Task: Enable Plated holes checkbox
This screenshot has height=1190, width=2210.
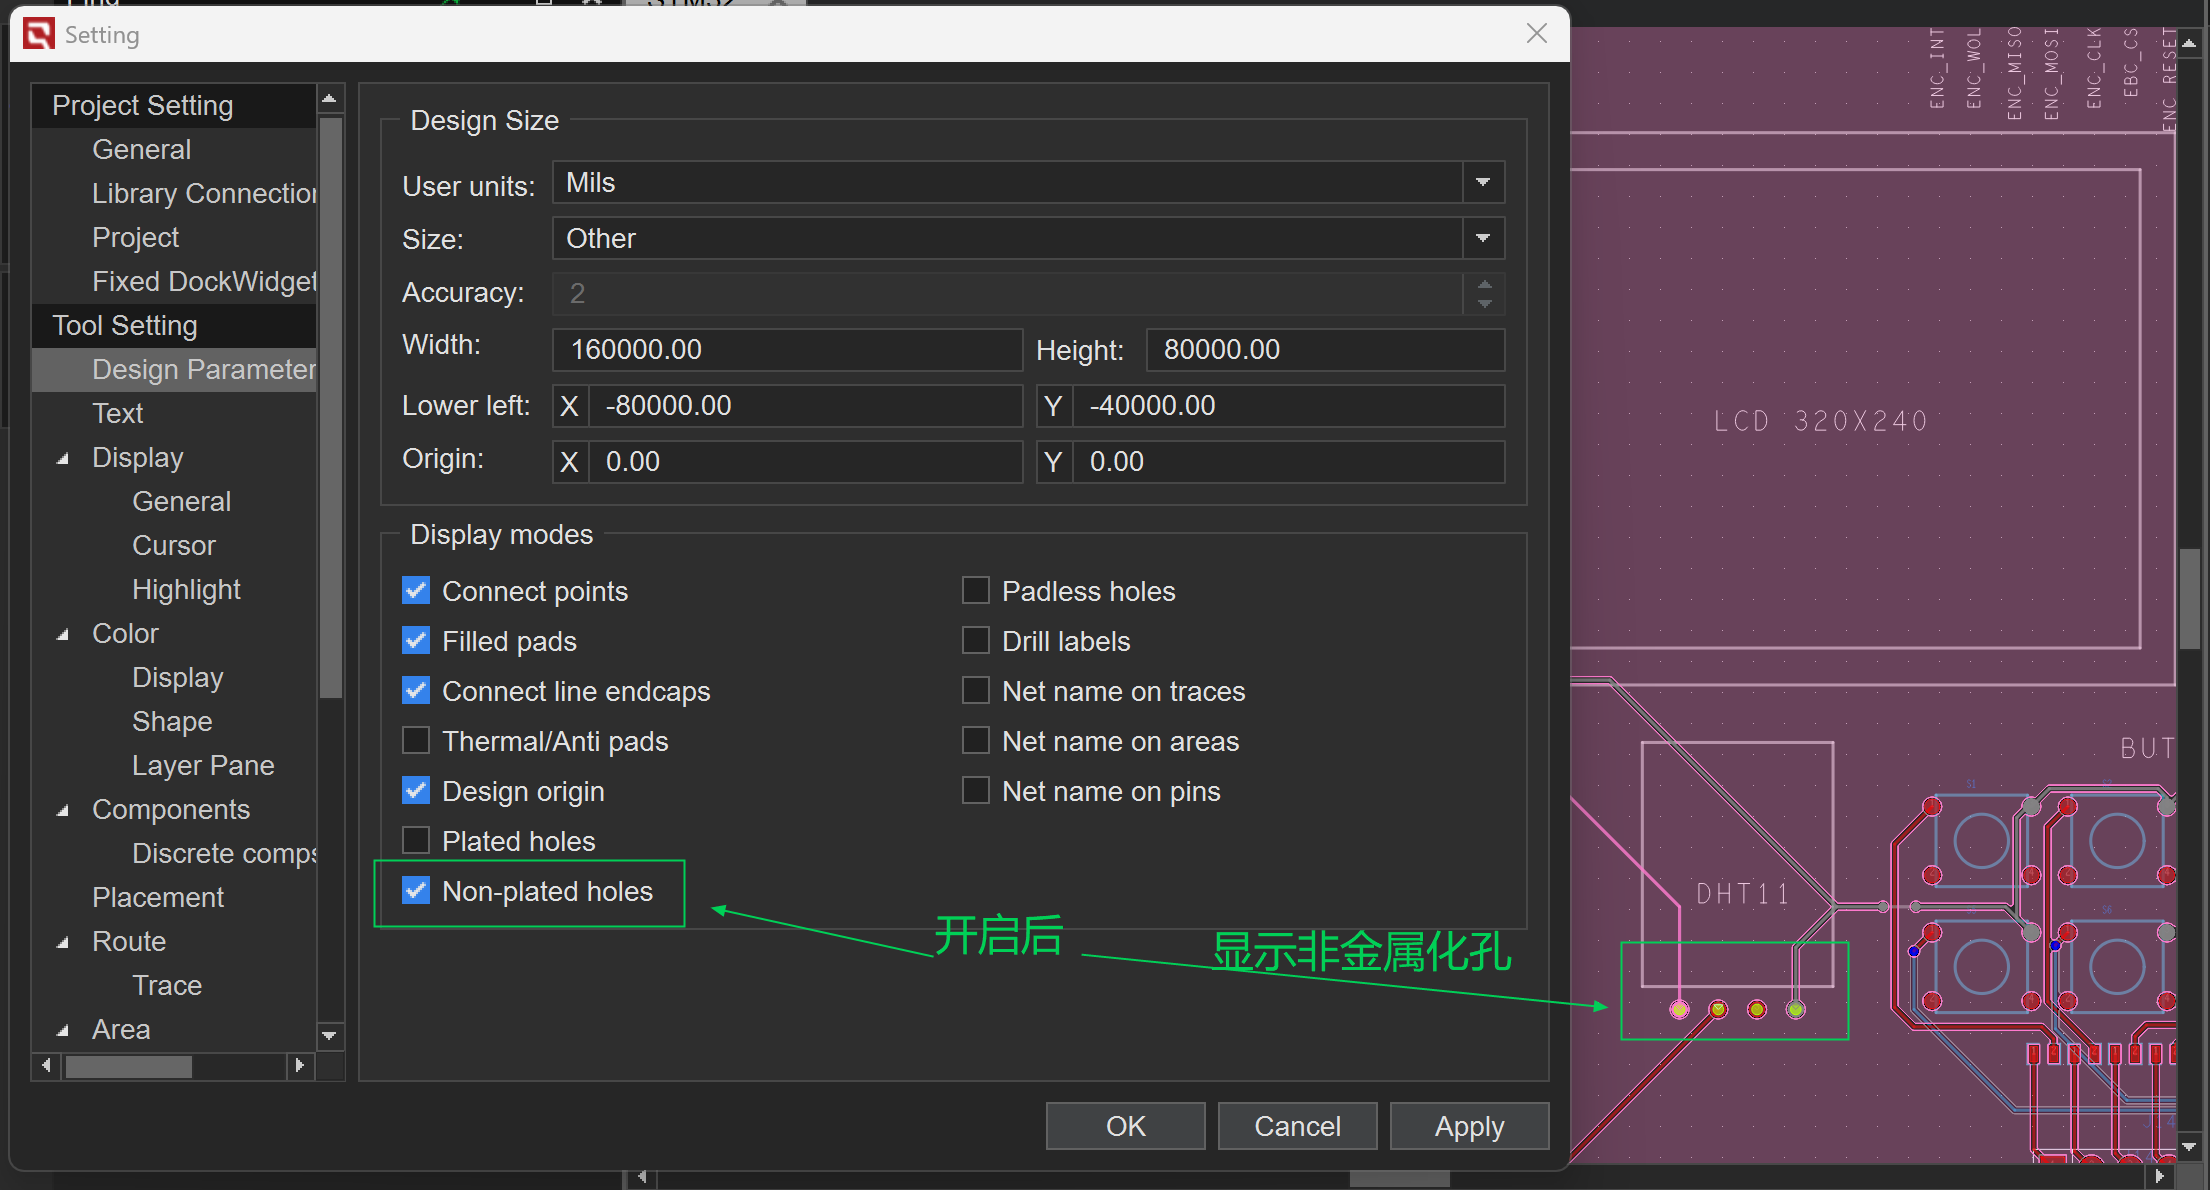Action: click(416, 841)
